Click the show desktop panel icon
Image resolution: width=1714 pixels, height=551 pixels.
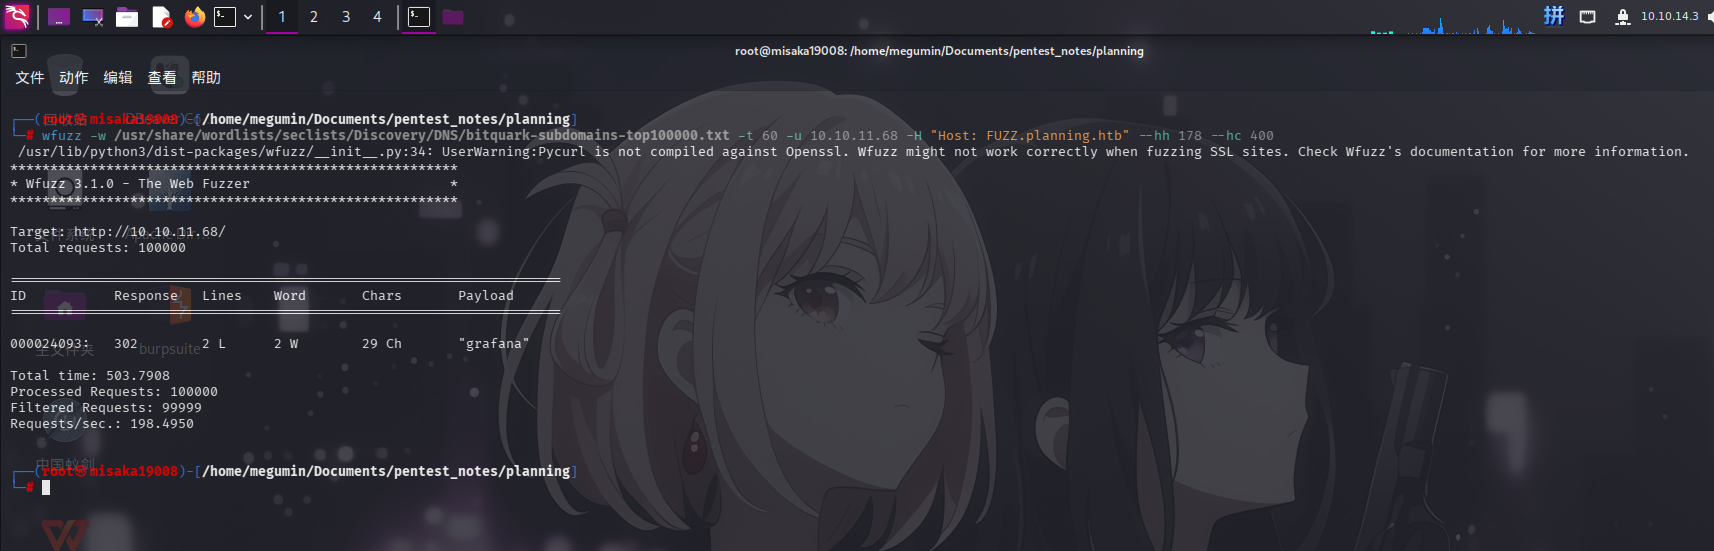[59, 17]
